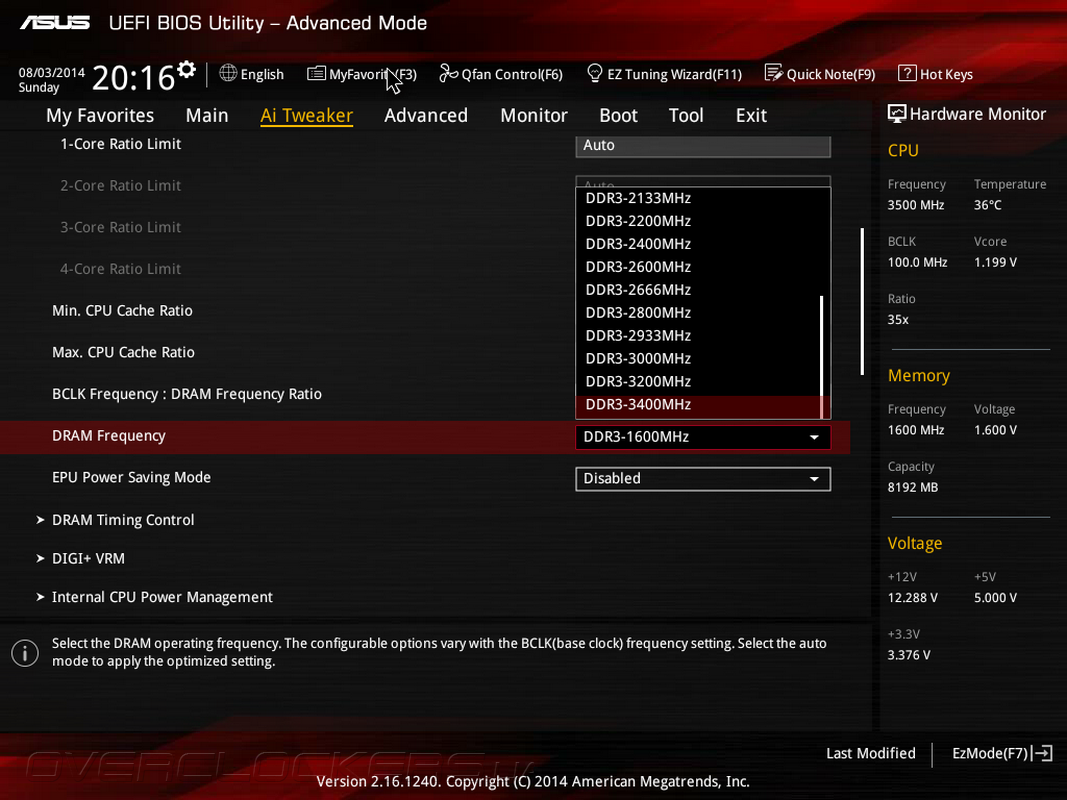
Task: Click CPU frequency value 3500 MHz
Action: pyautogui.click(x=915, y=205)
